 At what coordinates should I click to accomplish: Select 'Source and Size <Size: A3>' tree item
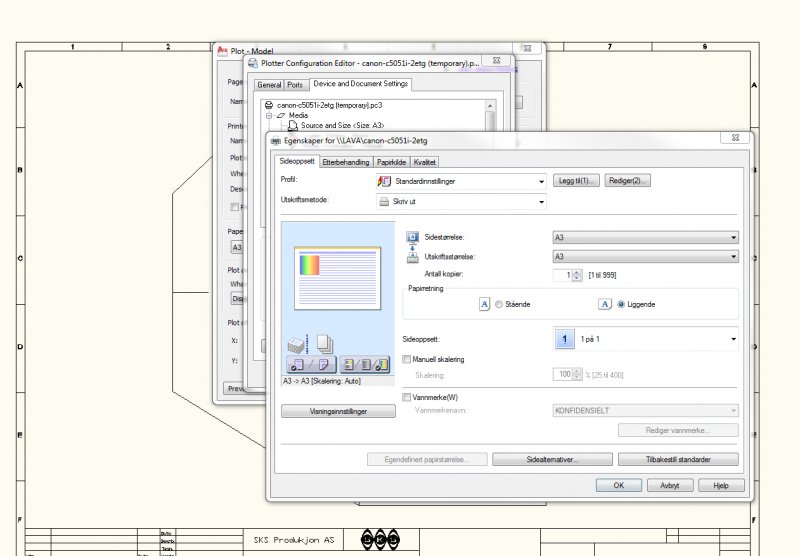(342, 125)
